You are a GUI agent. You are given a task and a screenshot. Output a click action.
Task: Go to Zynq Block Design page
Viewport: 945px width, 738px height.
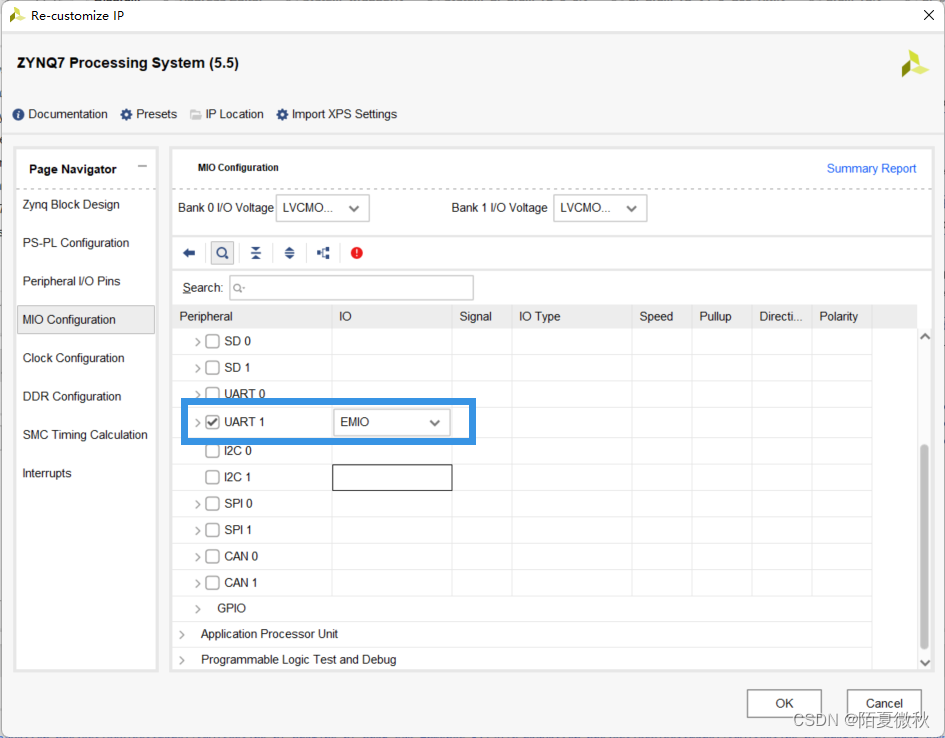[71, 205]
